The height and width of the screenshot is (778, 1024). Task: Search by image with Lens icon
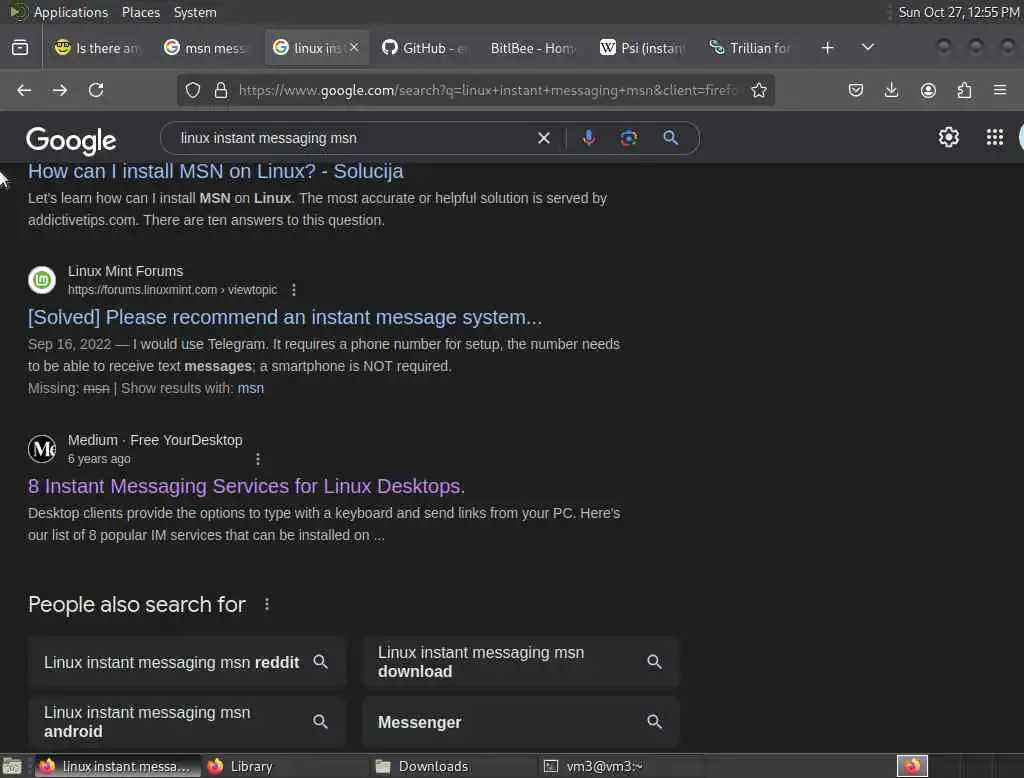click(628, 138)
